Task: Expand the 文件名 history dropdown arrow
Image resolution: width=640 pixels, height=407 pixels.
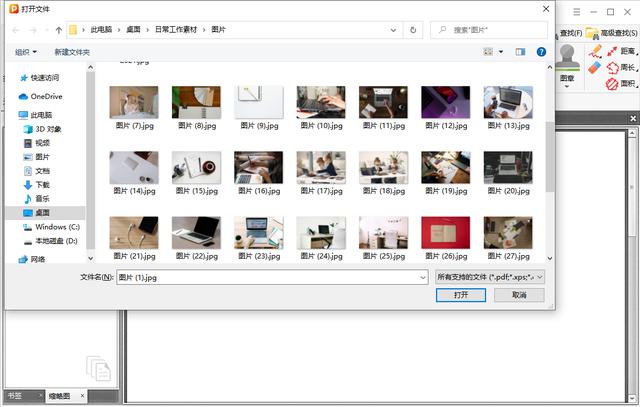Action: (x=423, y=277)
